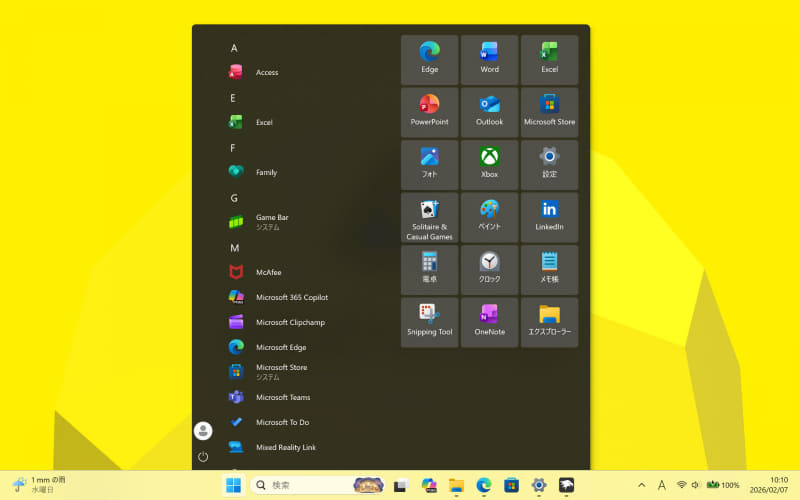800x500 pixels.
Task: Open the Edge tile
Action: 429,60
